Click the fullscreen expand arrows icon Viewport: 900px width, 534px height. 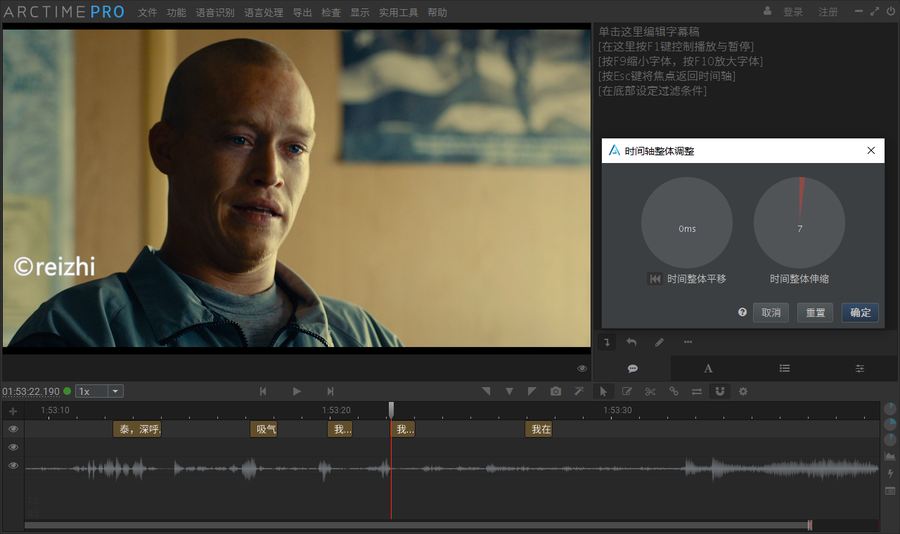coord(875,11)
